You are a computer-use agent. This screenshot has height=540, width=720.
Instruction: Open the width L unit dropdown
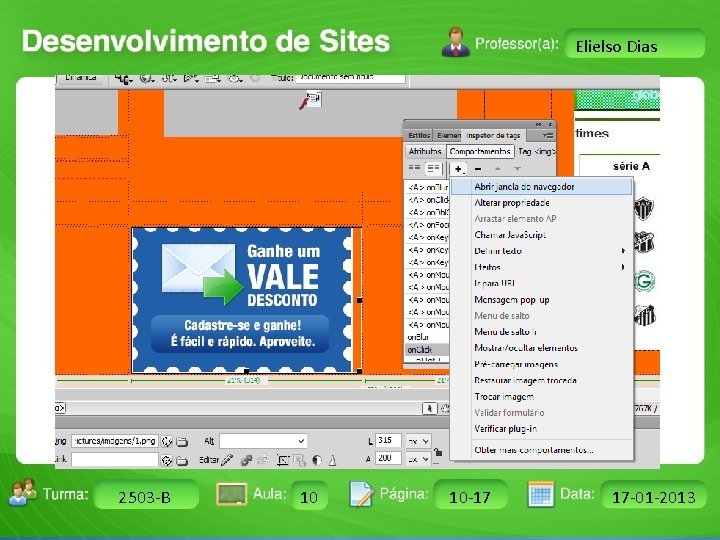pos(418,441)
